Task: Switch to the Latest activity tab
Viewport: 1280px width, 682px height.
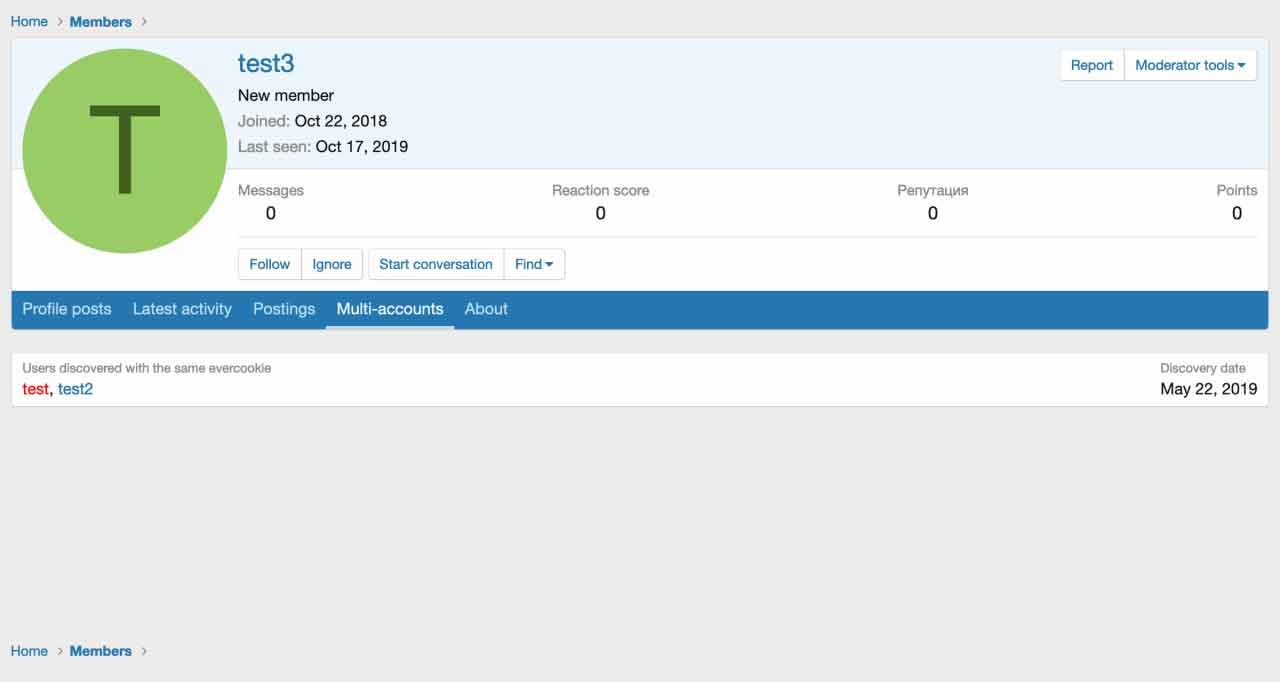Action: [x=182, y=309]
